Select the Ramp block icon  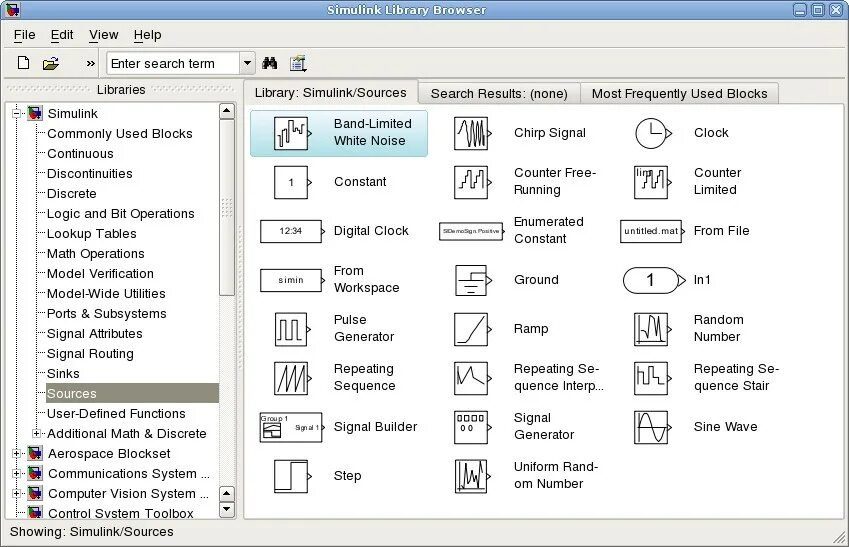(472, 329)
